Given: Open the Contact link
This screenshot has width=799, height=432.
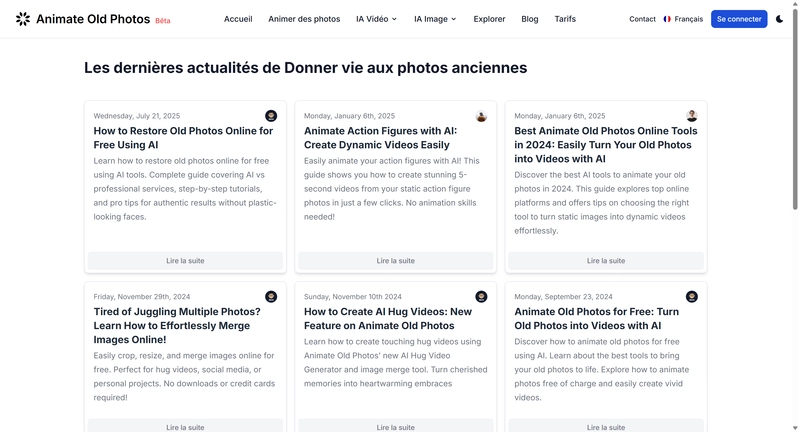Looking at the screenshot, I should coord(642,19).
